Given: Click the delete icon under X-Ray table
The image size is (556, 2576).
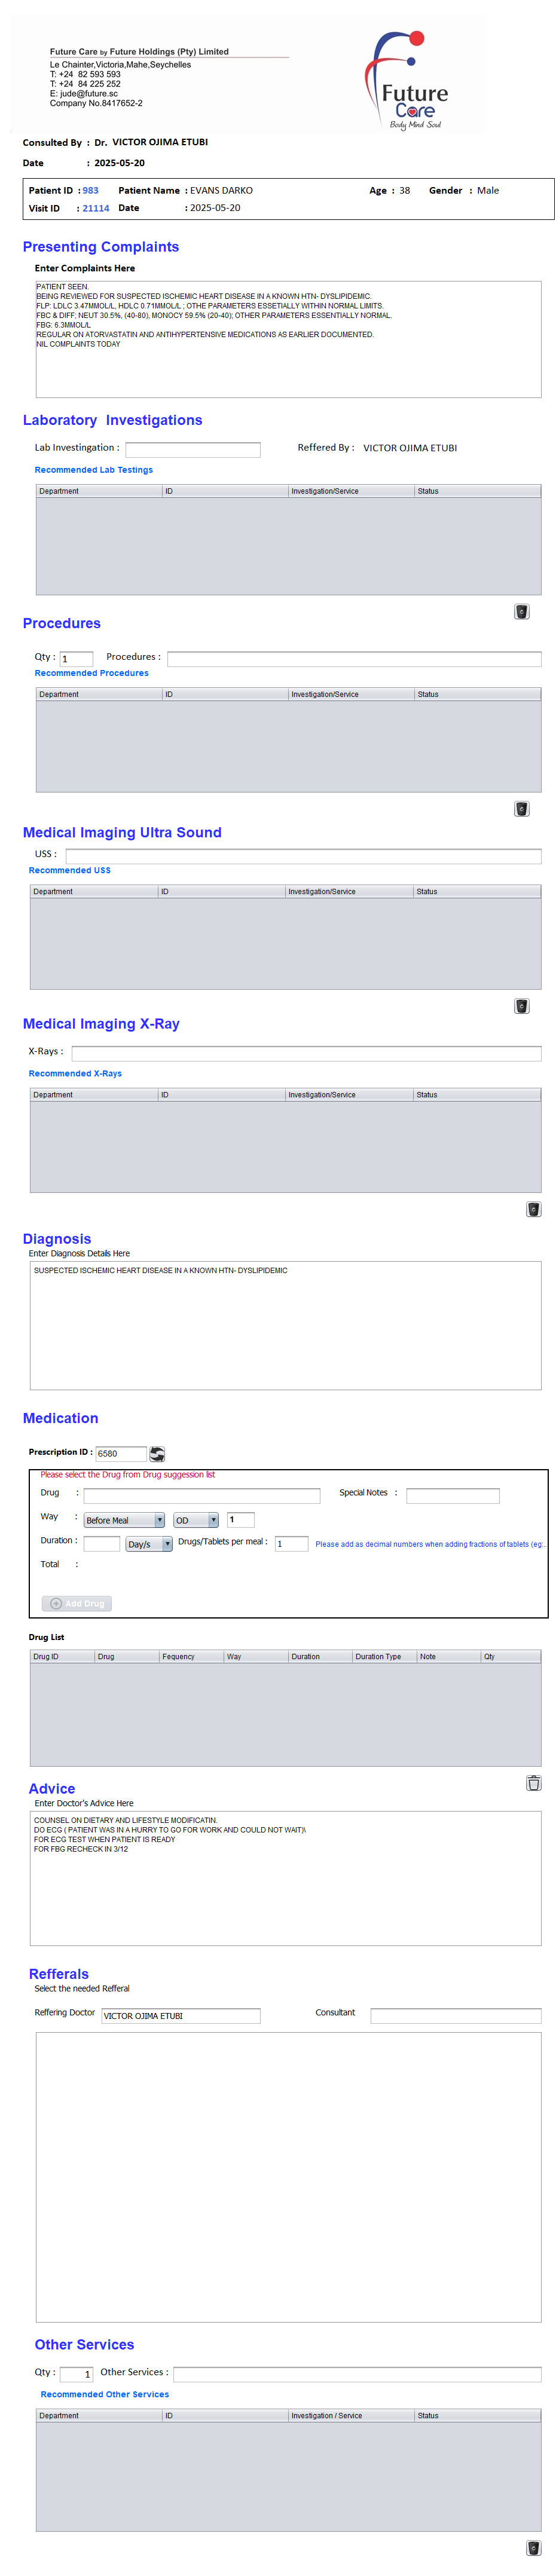Looking at the screenshot, I should (x=533, y=1209).
